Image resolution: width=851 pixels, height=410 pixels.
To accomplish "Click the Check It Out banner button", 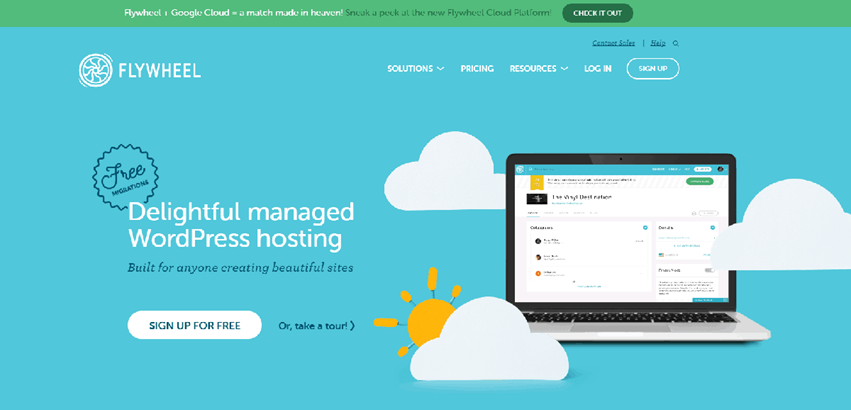I will (598, 13).
